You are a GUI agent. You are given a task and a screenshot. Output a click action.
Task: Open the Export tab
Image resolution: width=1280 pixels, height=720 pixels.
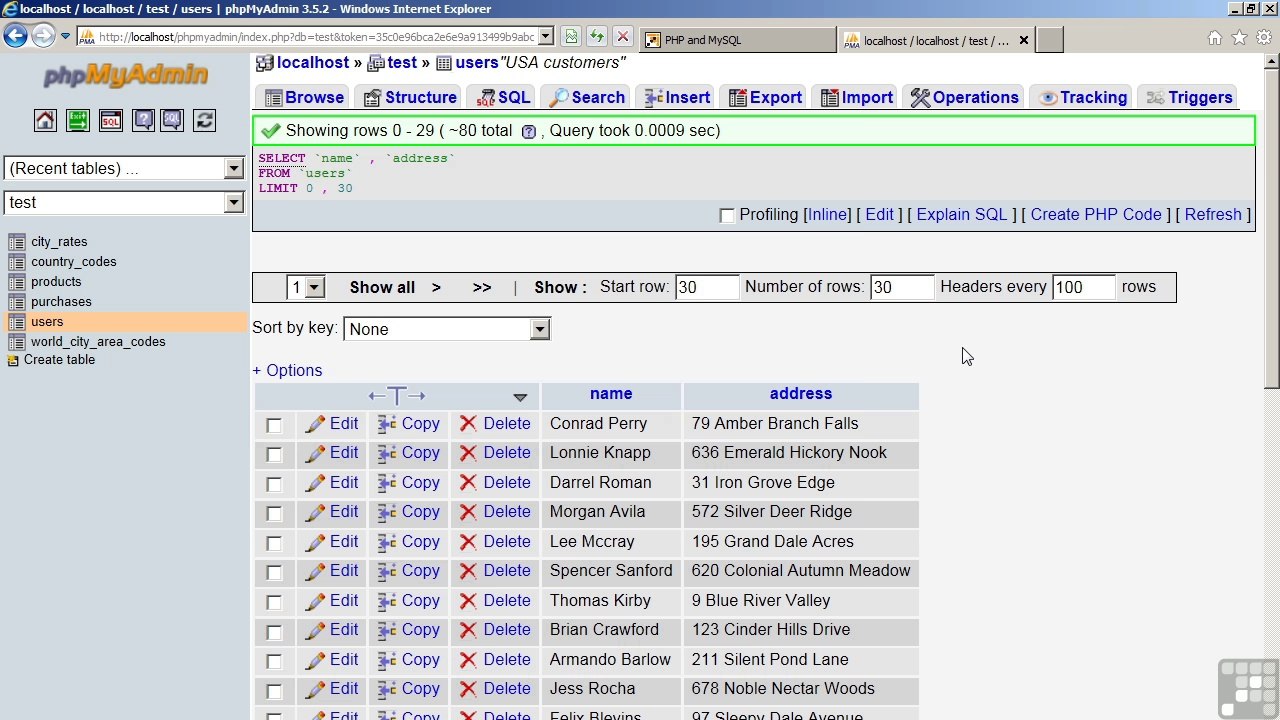[x=765, y=97]
